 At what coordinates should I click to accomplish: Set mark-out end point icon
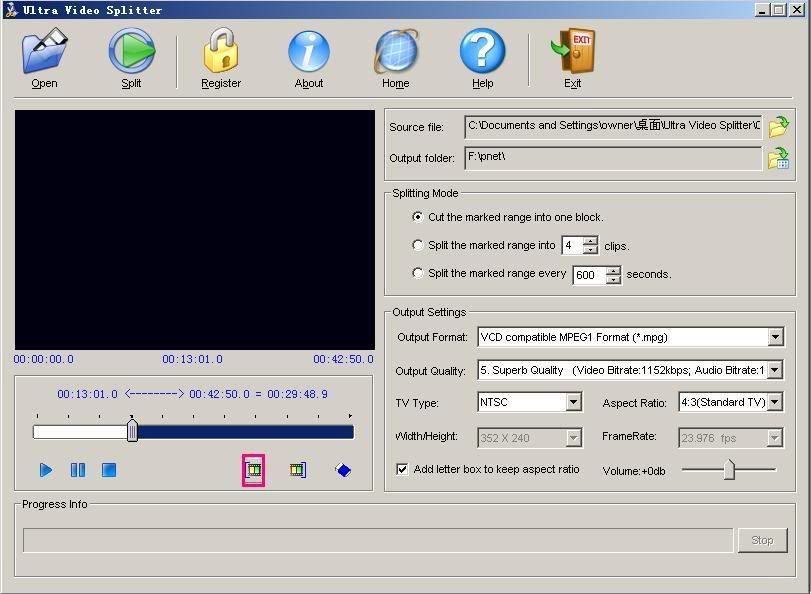(298, 470)
